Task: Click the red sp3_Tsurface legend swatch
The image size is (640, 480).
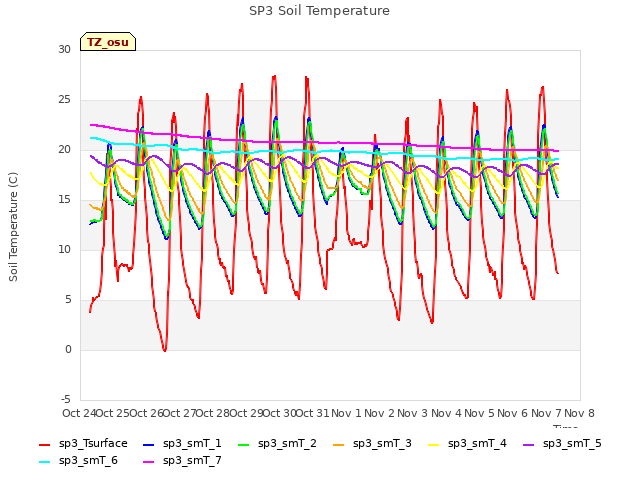Action: tap(44, 444)
